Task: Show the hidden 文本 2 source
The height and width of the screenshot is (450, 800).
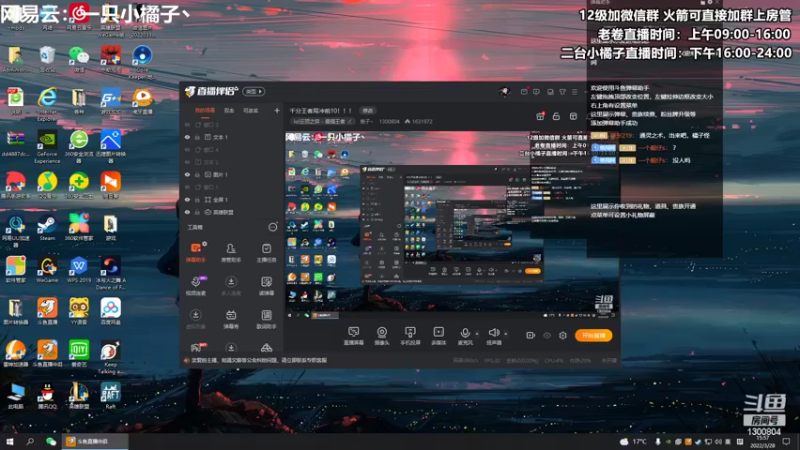Action: (187, 162)
